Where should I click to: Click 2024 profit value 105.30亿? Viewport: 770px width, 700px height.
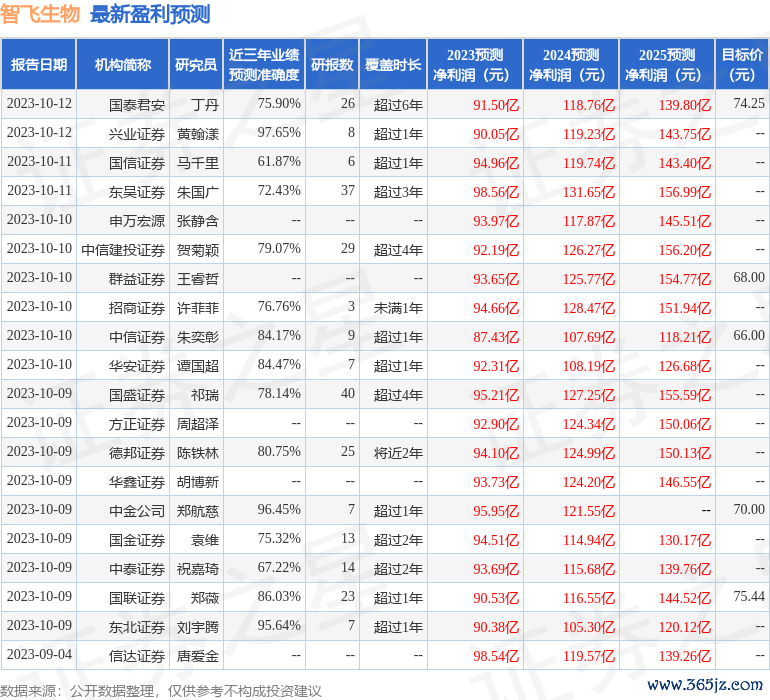tap(589, 627)
